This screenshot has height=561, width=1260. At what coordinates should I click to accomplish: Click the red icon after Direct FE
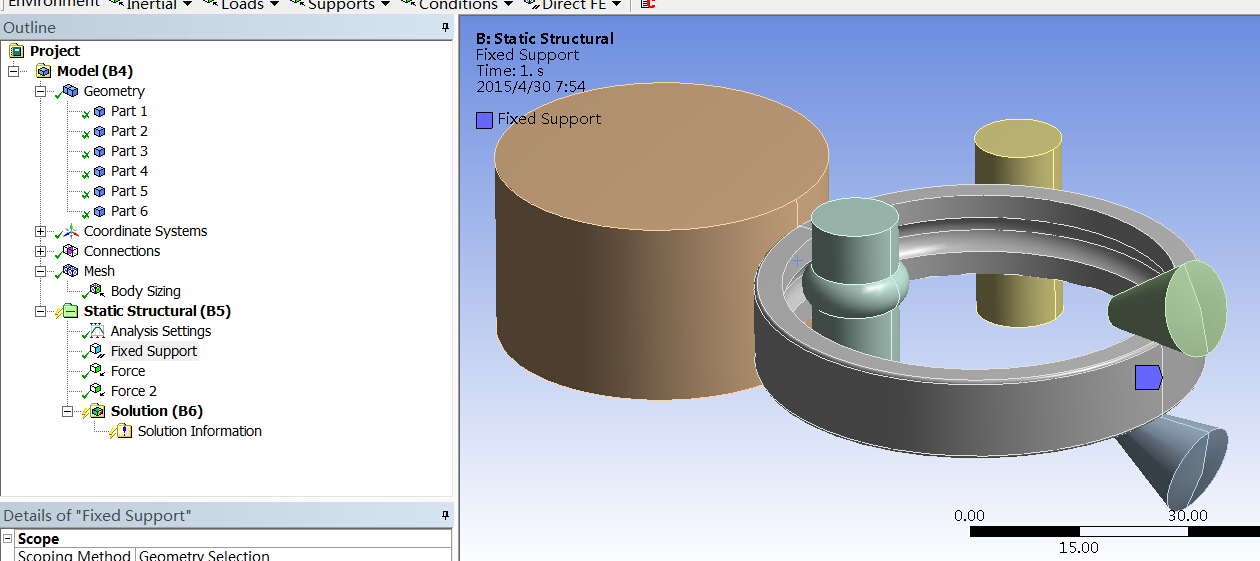pyautogui.click(x=647, y=4)
